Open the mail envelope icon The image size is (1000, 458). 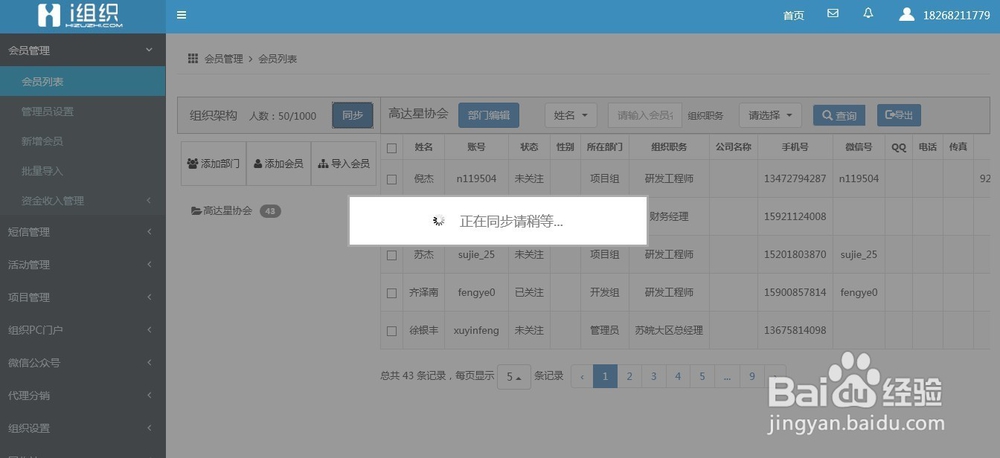tap(832, 13)
